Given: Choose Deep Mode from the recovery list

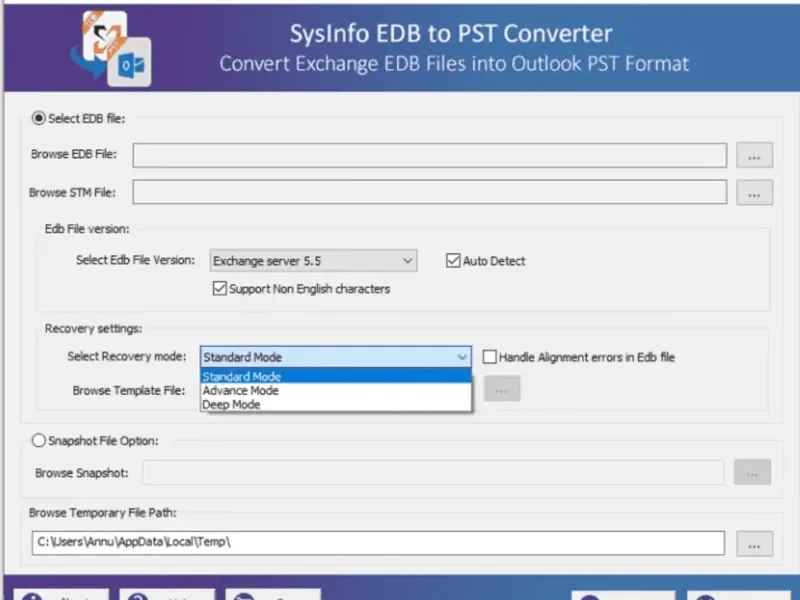Looking at the screenshot, I should point(336,404).
